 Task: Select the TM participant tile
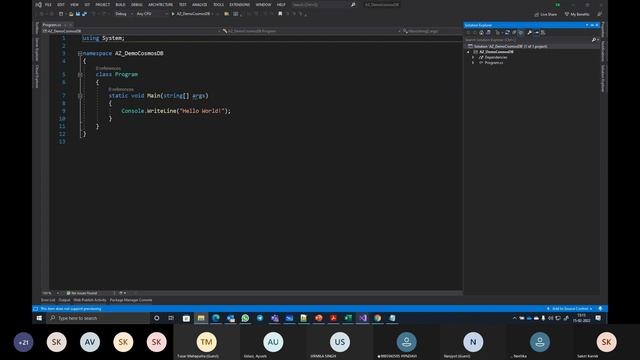coord(207,342)
